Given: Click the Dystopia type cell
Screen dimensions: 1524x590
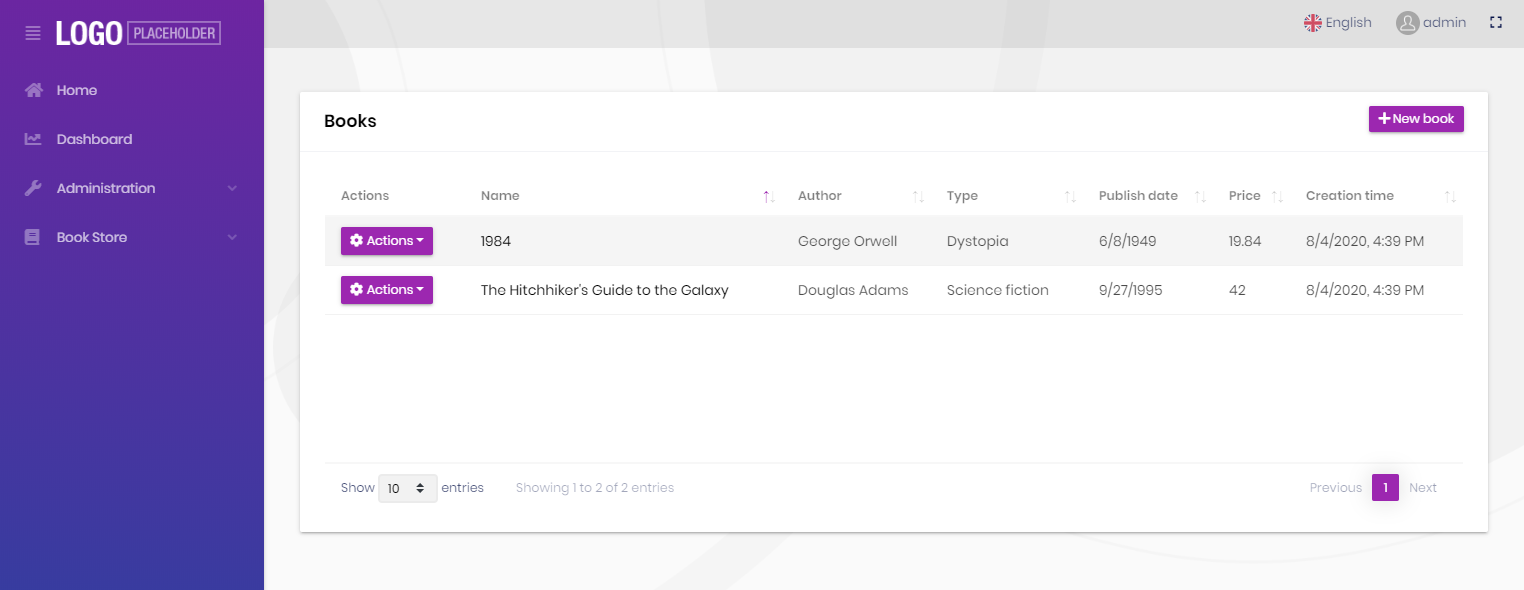Looking at the screenshot, I should [977, 241].
